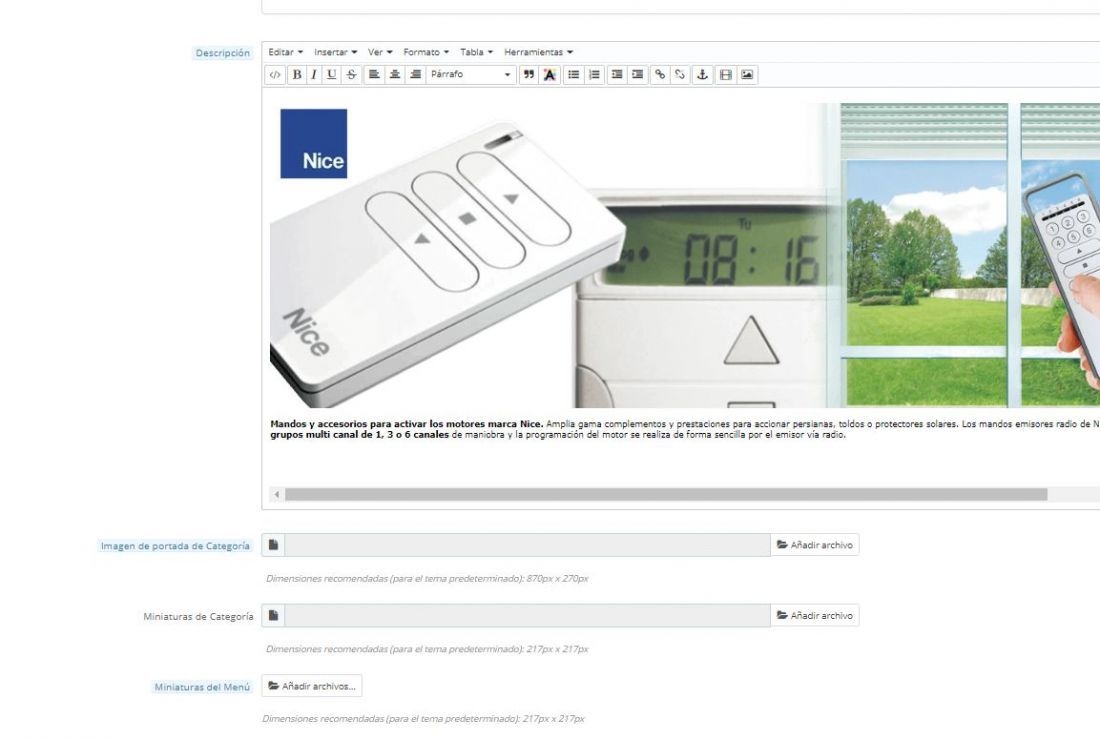
Task: Click the Descripción label
Action: [x=222, y=53]
